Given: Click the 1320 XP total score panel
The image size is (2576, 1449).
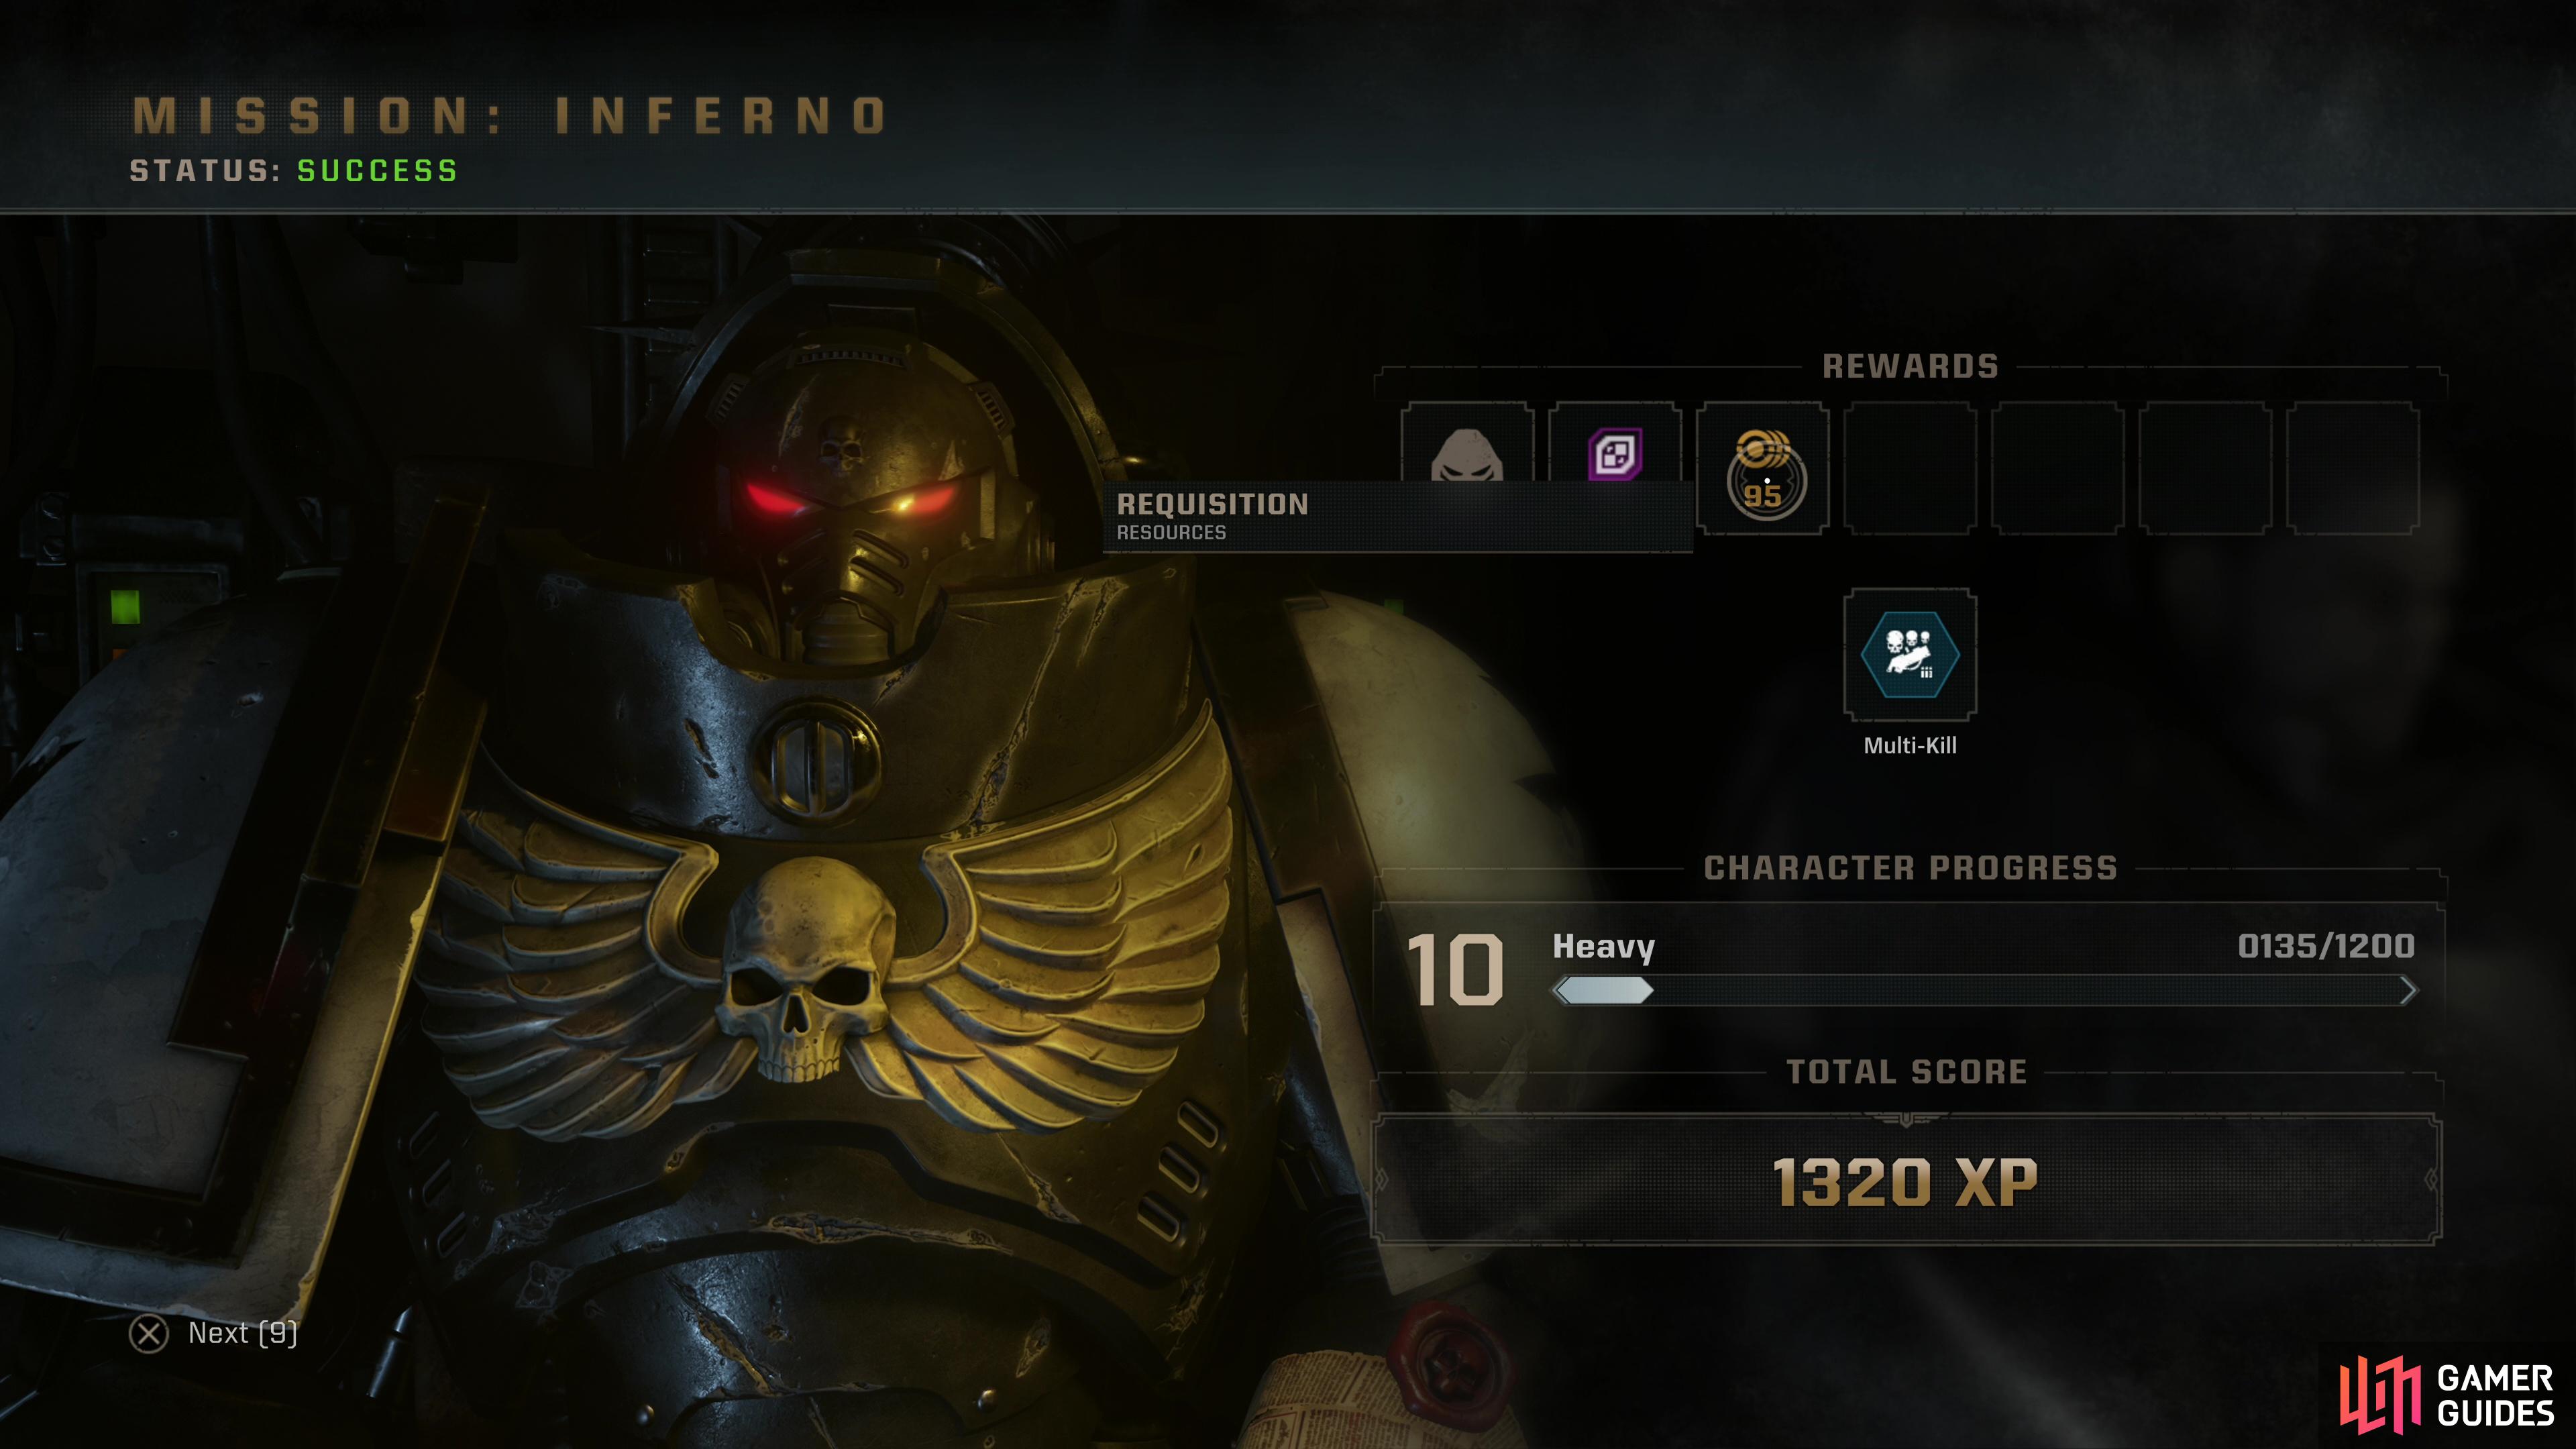Looking at the screenshot, I should [1906, 1181].
